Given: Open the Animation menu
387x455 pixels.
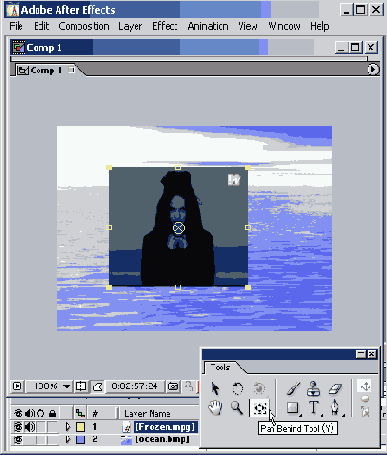Looking at the screenshot, I should tap(208, 26).
